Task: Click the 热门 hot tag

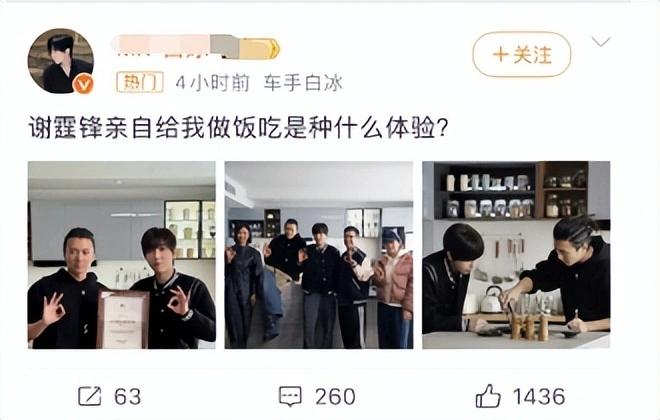Action: click(x=140, y=82)
